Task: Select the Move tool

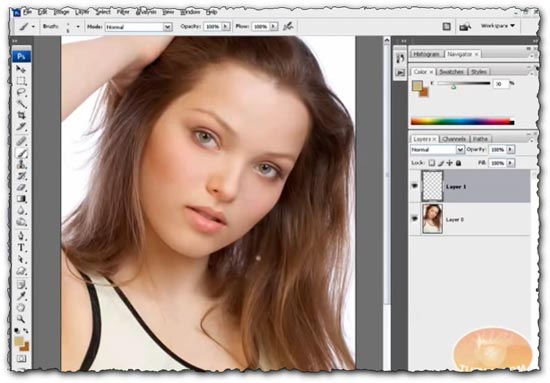Action: point(21,69)
